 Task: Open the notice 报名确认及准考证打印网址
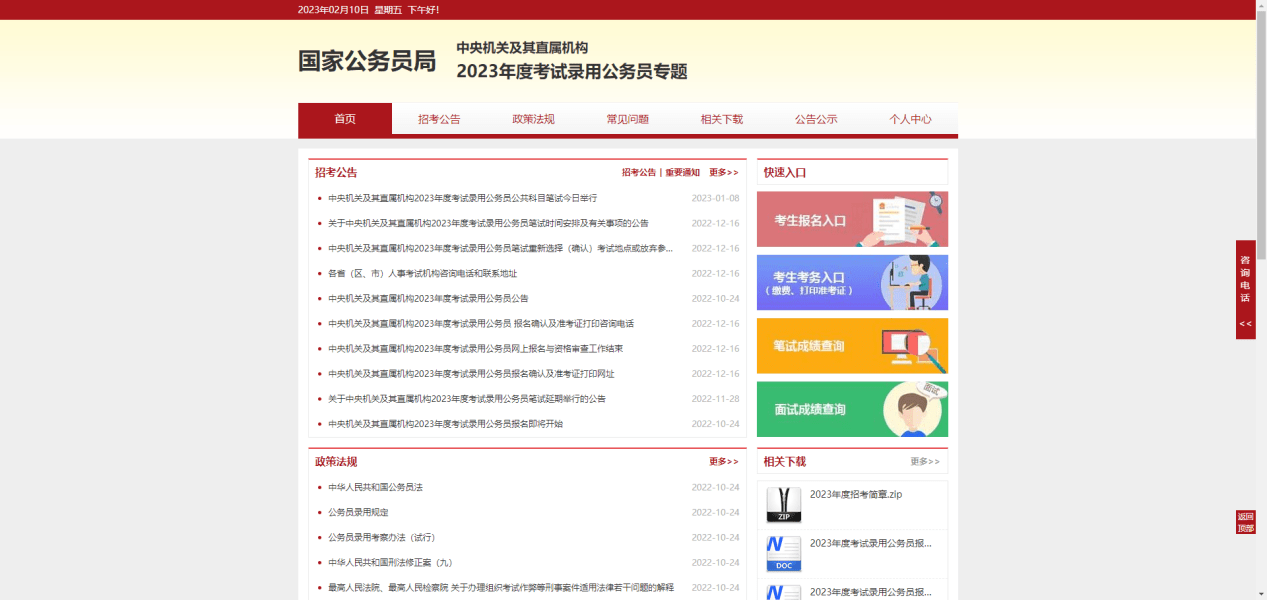[x=471, y=373]
